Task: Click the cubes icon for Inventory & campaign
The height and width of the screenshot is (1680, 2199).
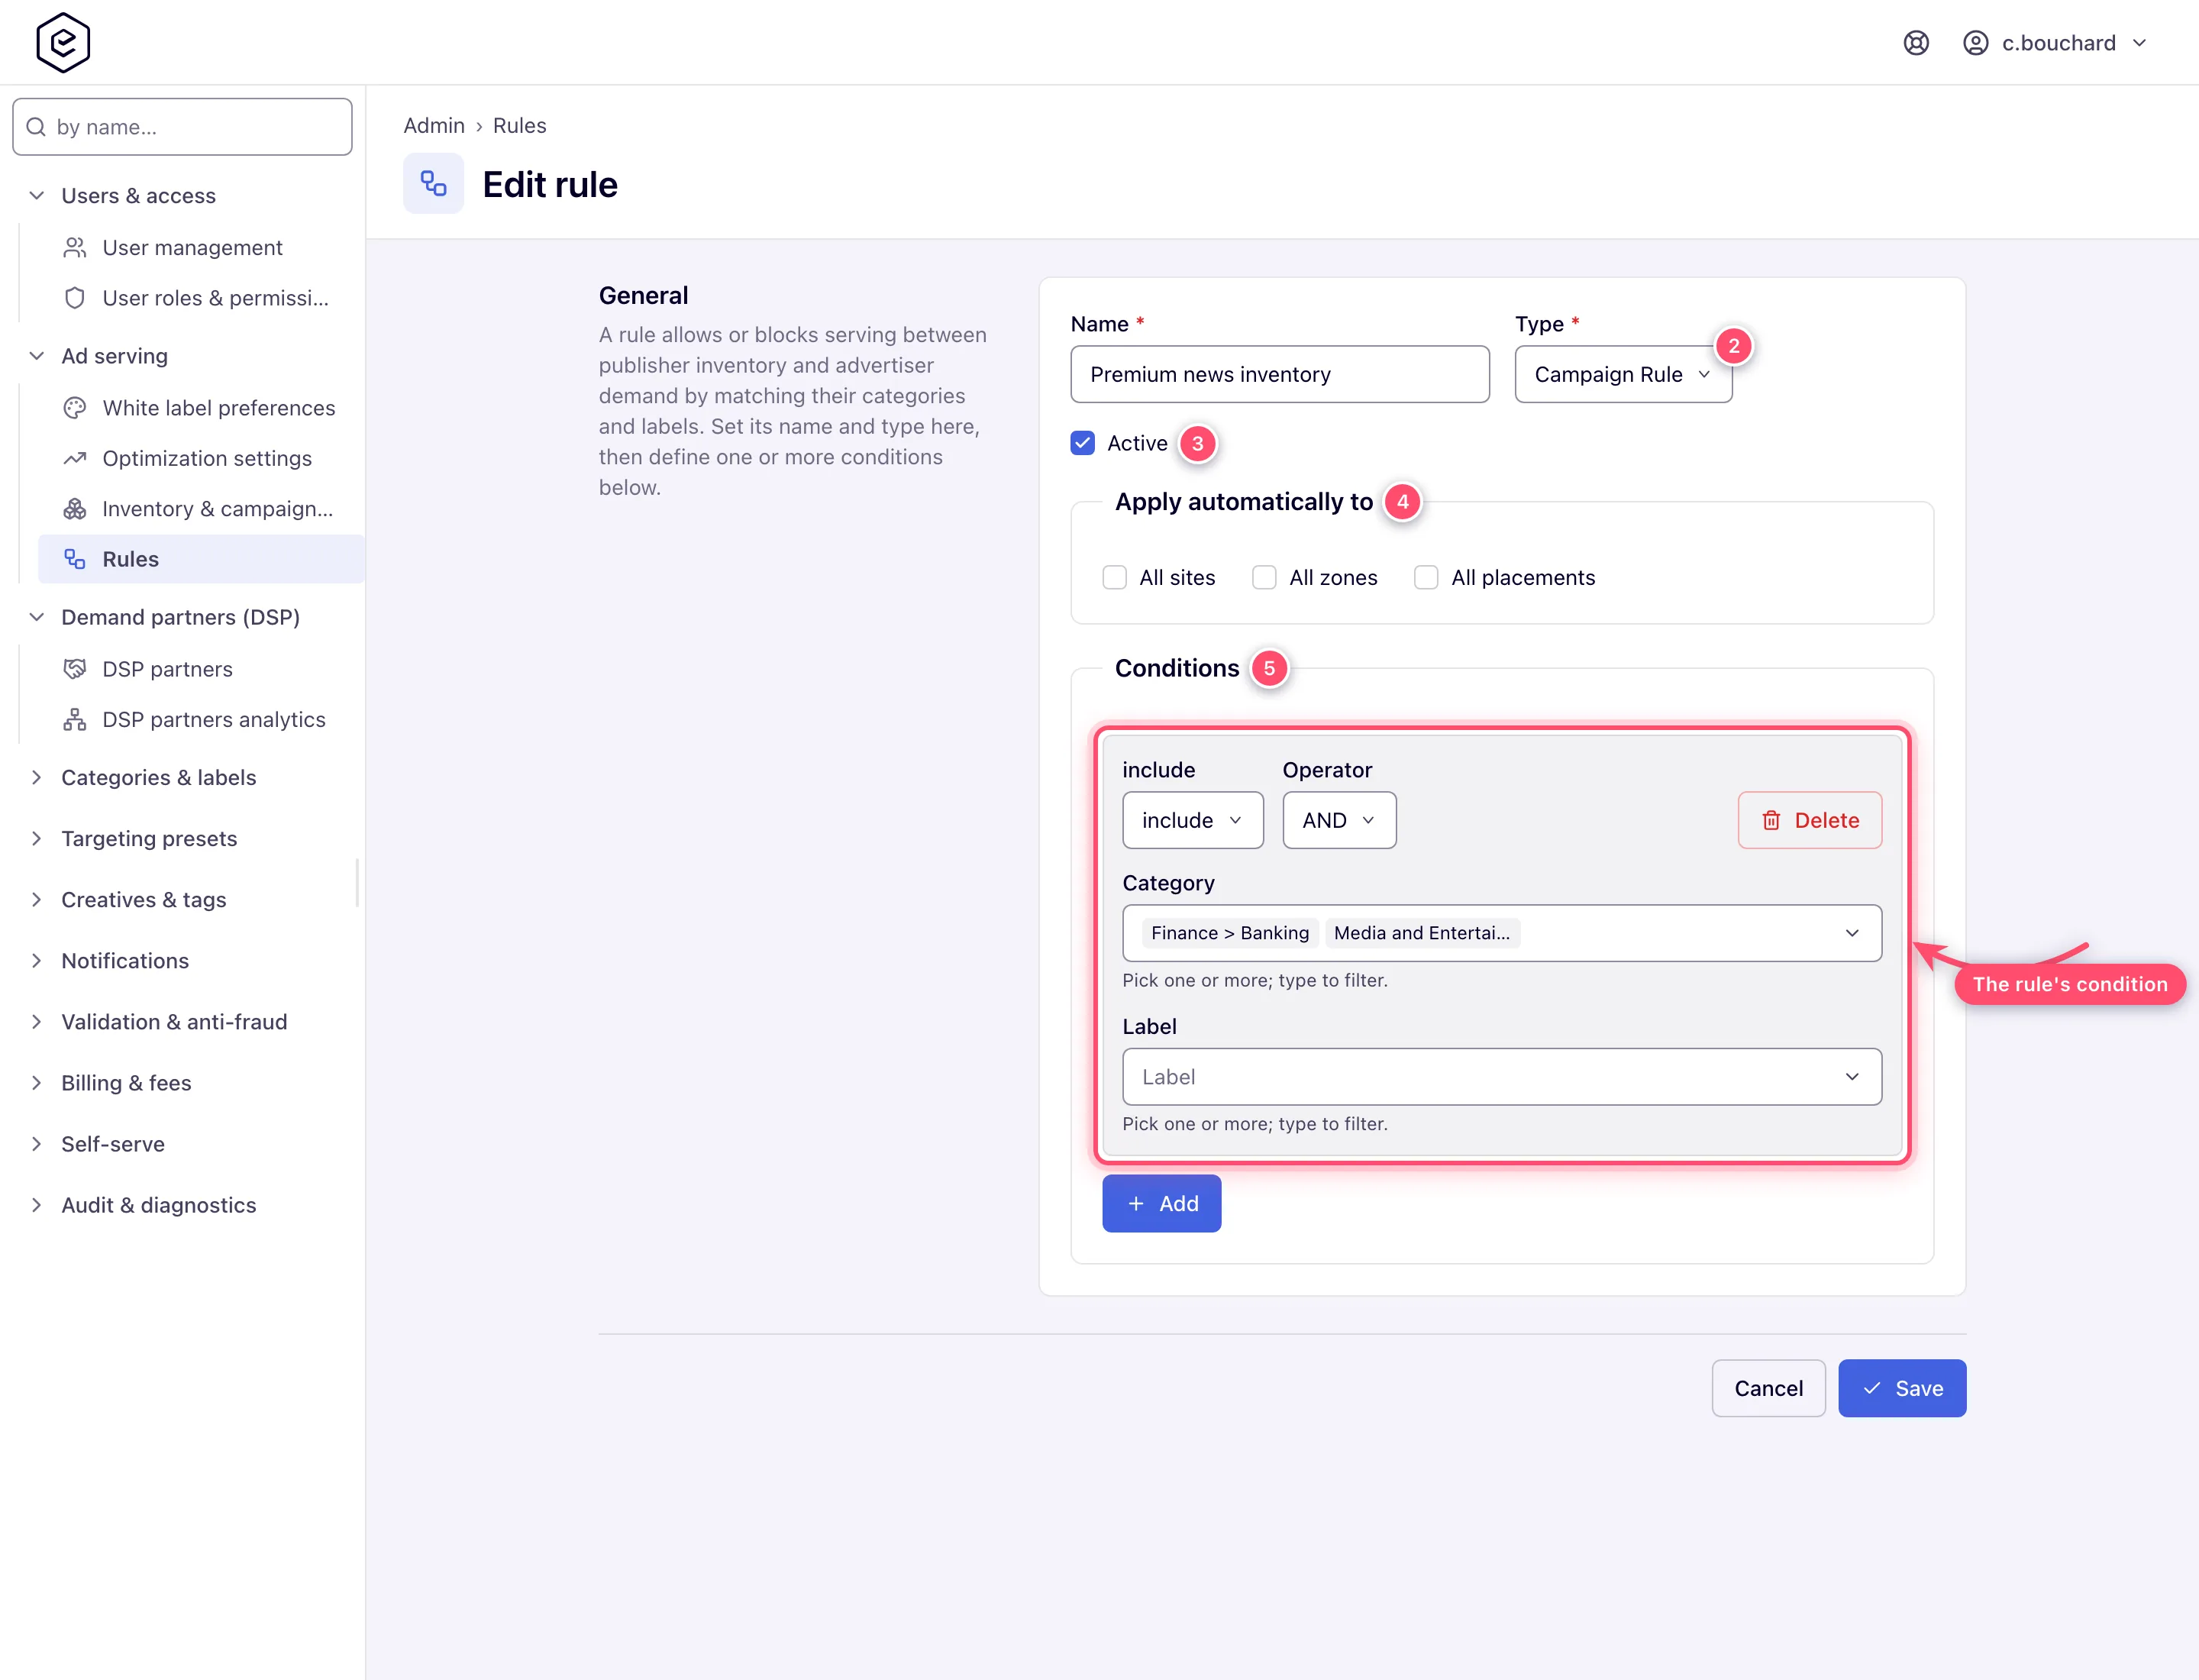Action: pyautogui.click(x=75, y=509)
